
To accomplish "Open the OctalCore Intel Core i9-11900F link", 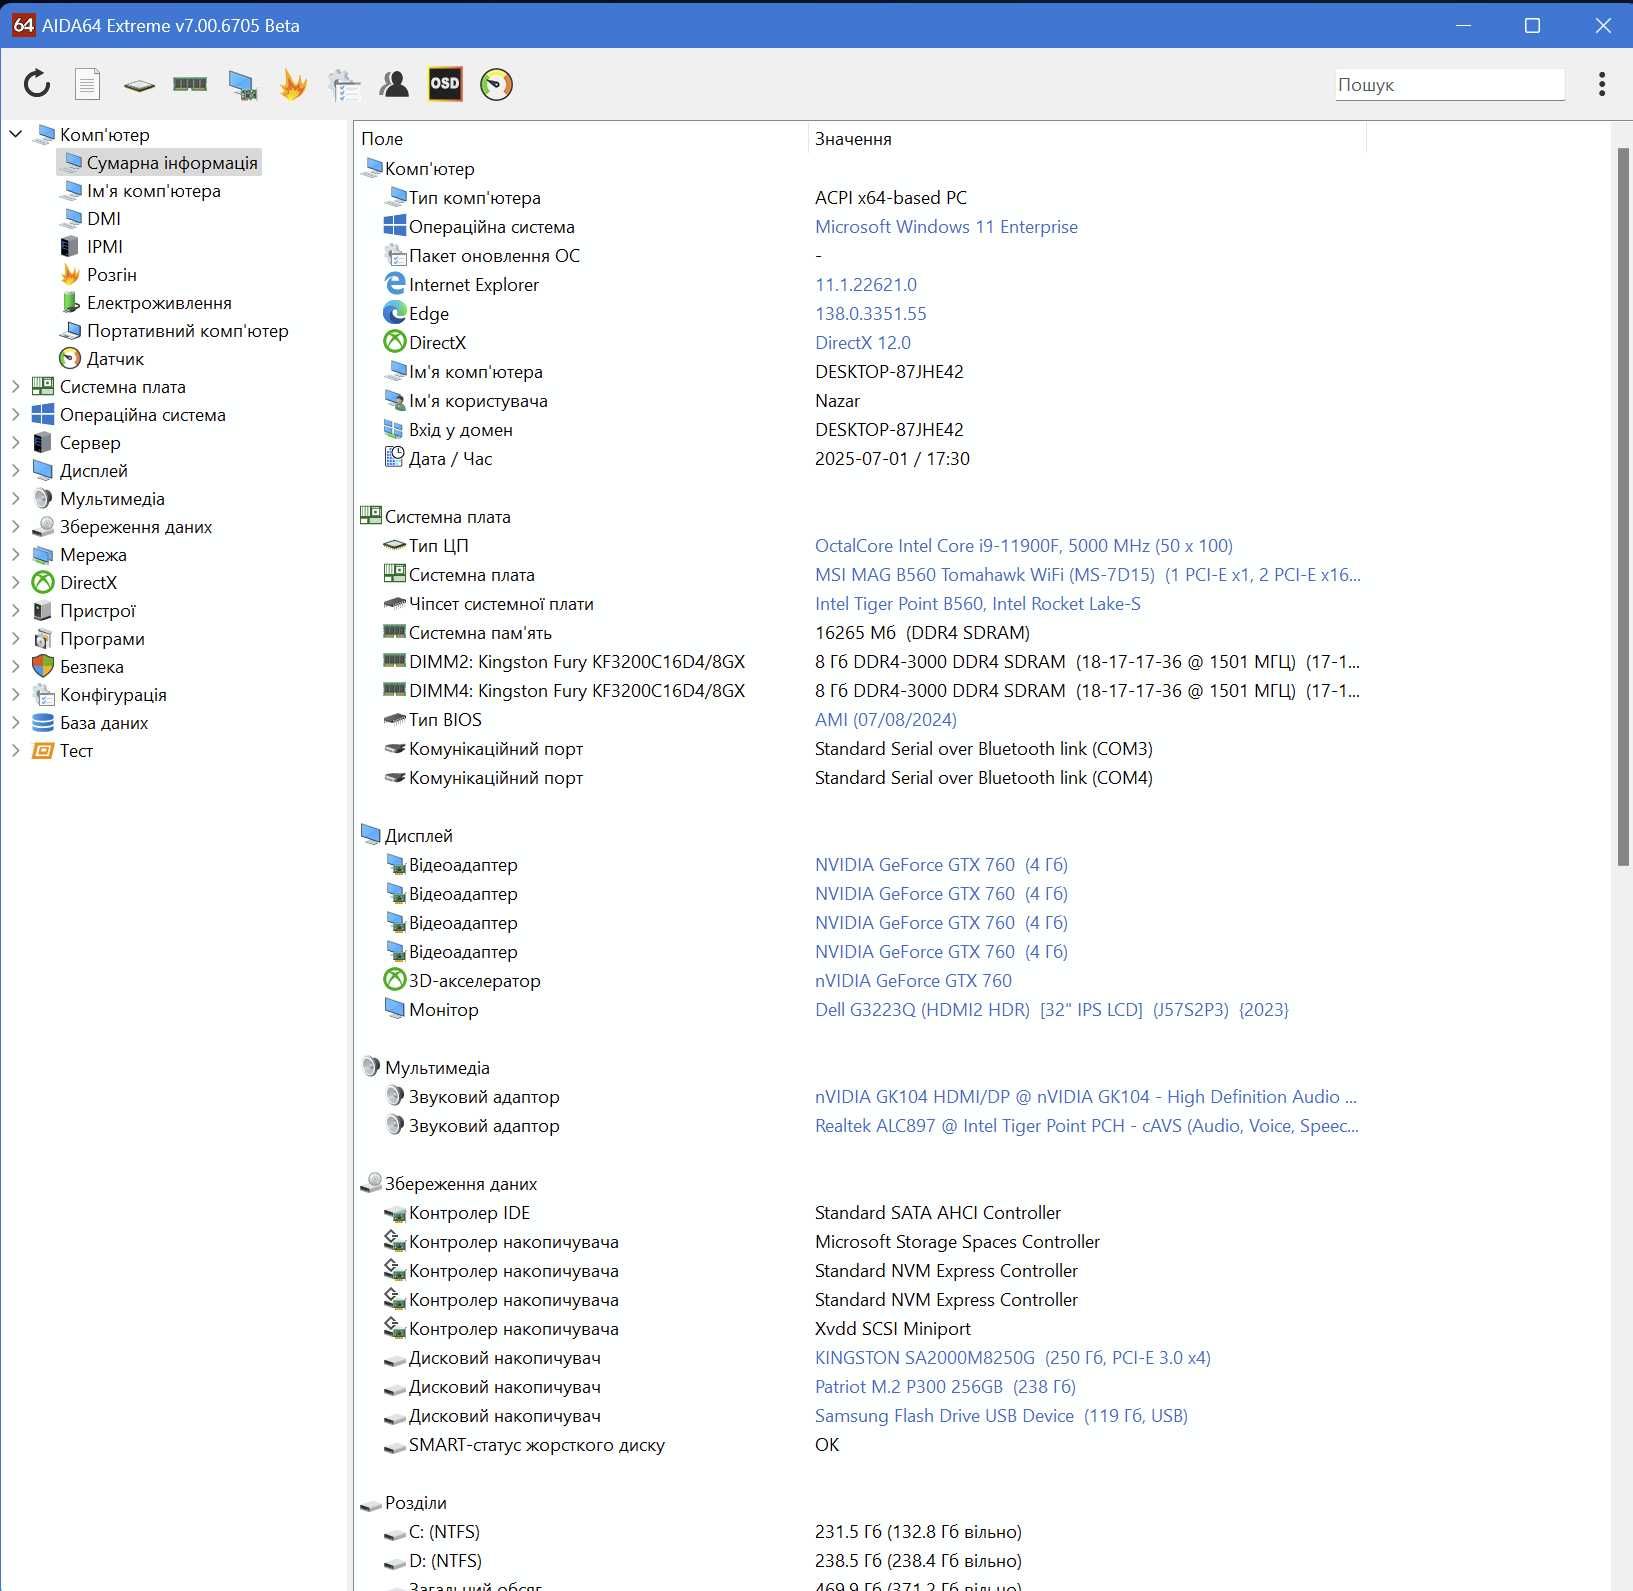I will [x=1023, y=546].
